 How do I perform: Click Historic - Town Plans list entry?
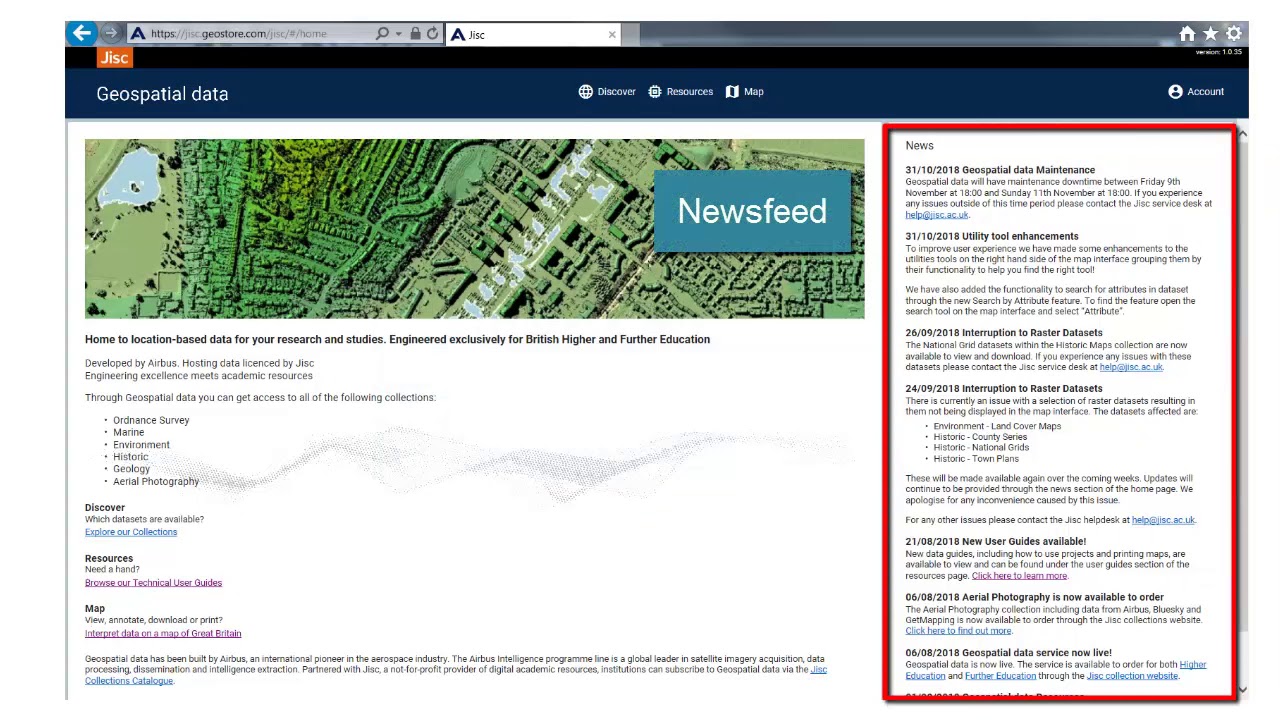[x=976, y=459]
